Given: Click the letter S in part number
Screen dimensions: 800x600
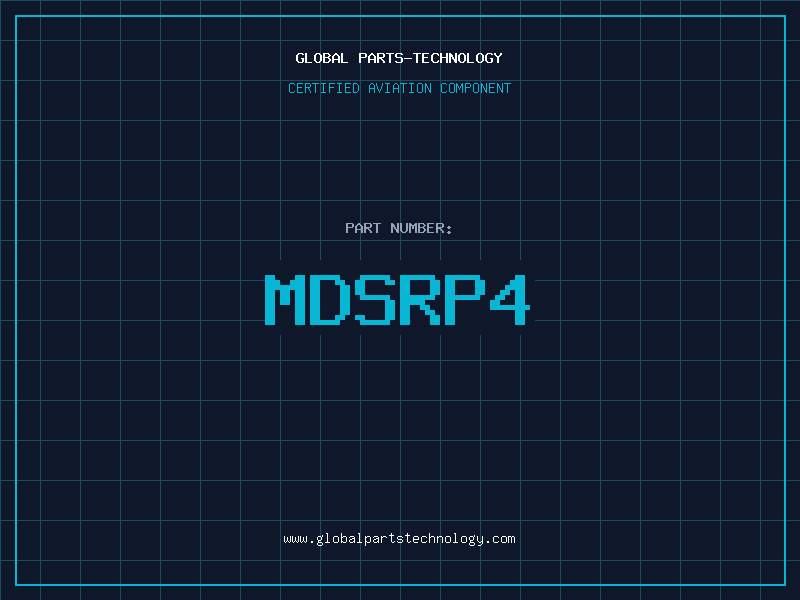Looking at the screenshot, I should (376, 299).
